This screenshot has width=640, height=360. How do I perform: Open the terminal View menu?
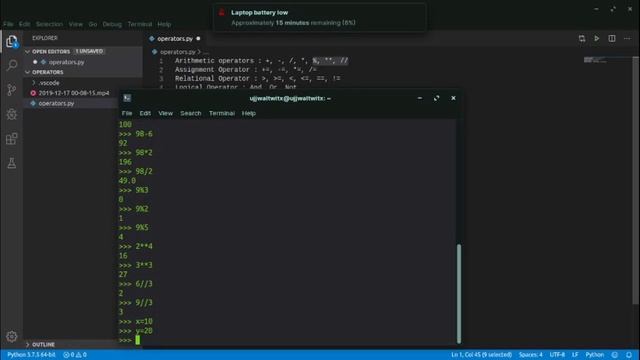[165, 113]
